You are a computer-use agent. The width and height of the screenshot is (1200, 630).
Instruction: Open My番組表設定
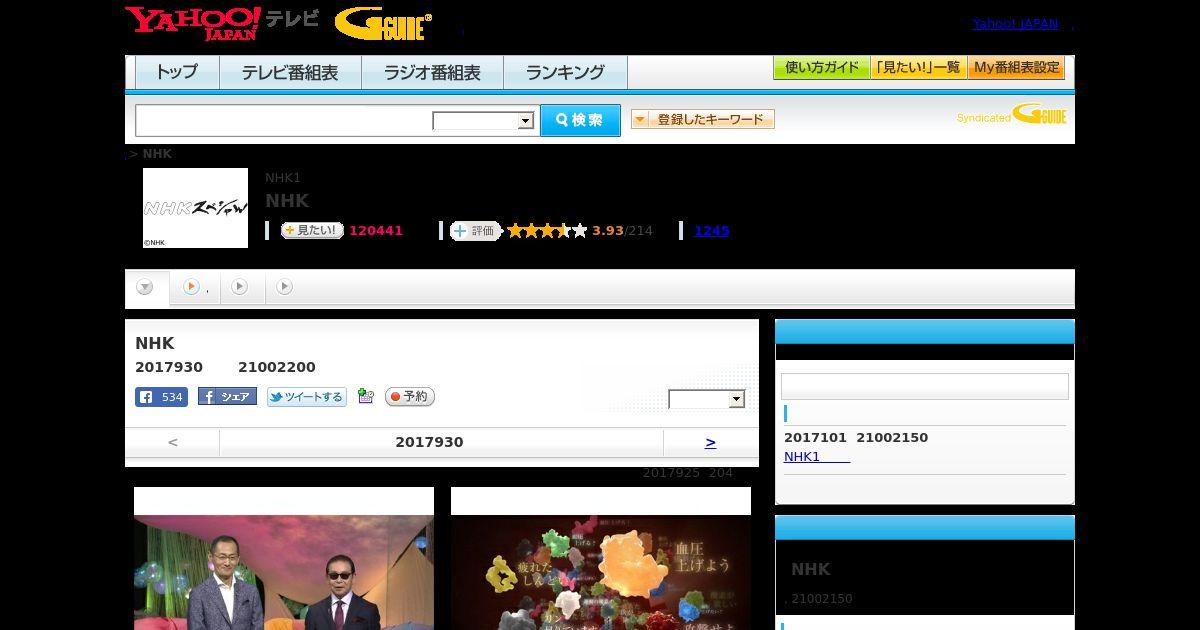pos(1016,68)
